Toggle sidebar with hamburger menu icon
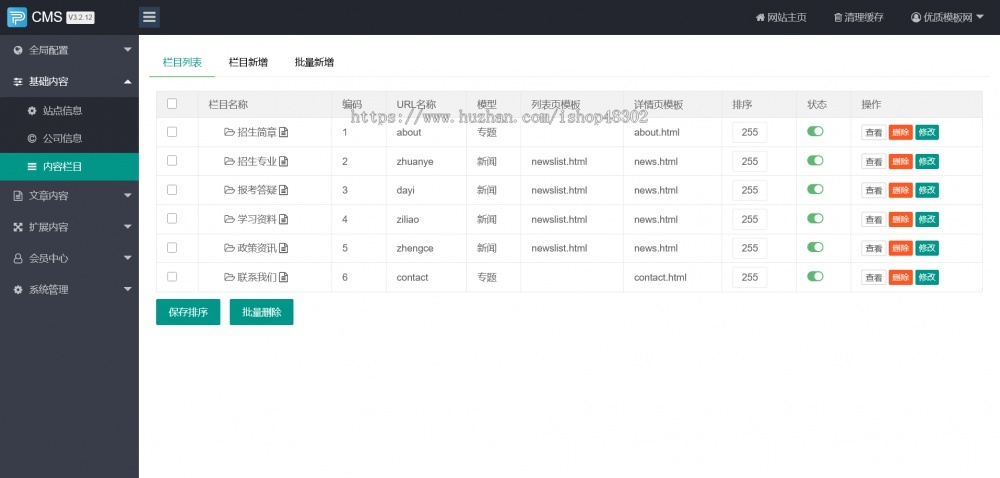This screenshot has height=478, width=1000. pyautogui.click(x=149, y=17)
